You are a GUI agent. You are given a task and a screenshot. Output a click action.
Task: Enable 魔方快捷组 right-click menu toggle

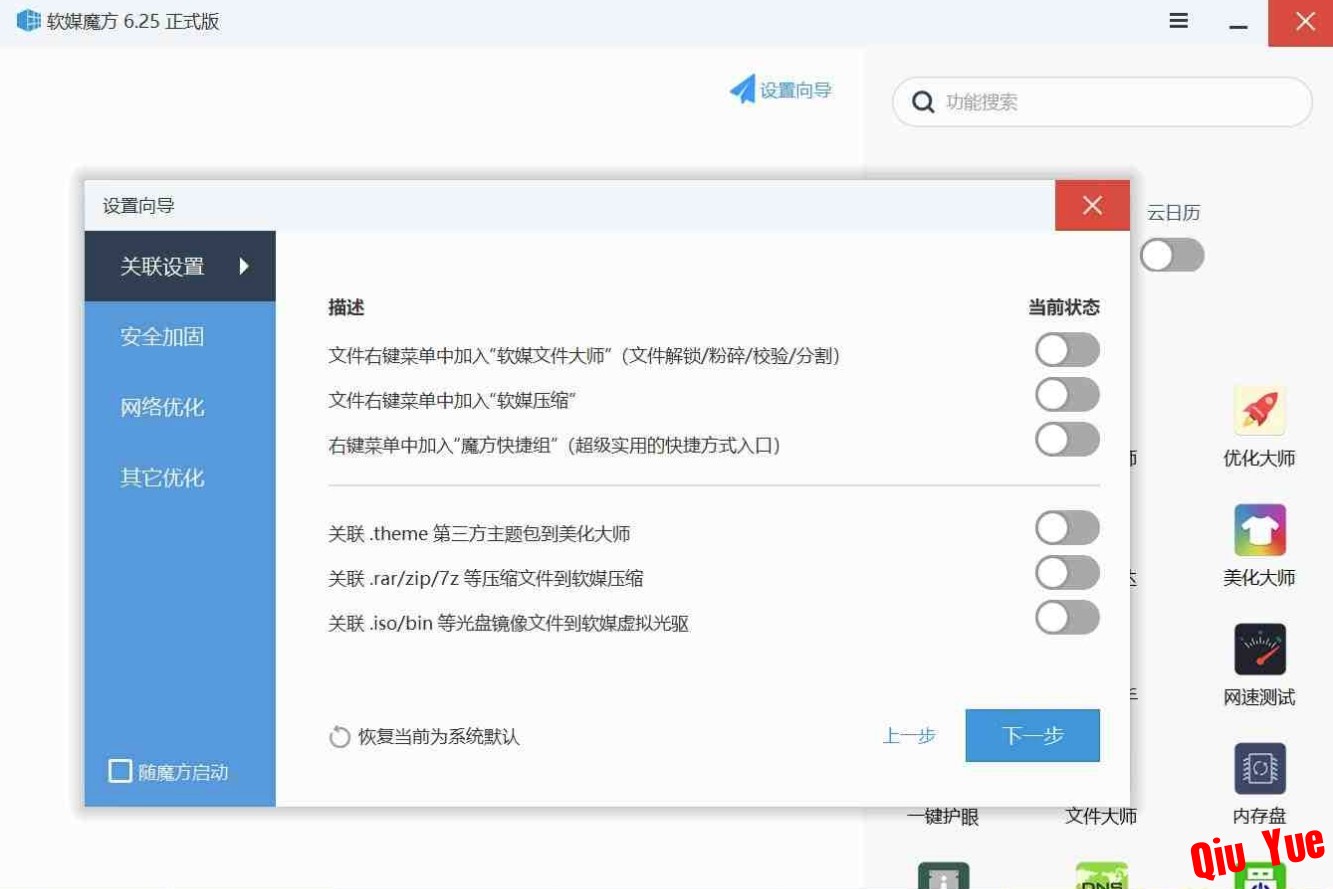pos(1067,439)
